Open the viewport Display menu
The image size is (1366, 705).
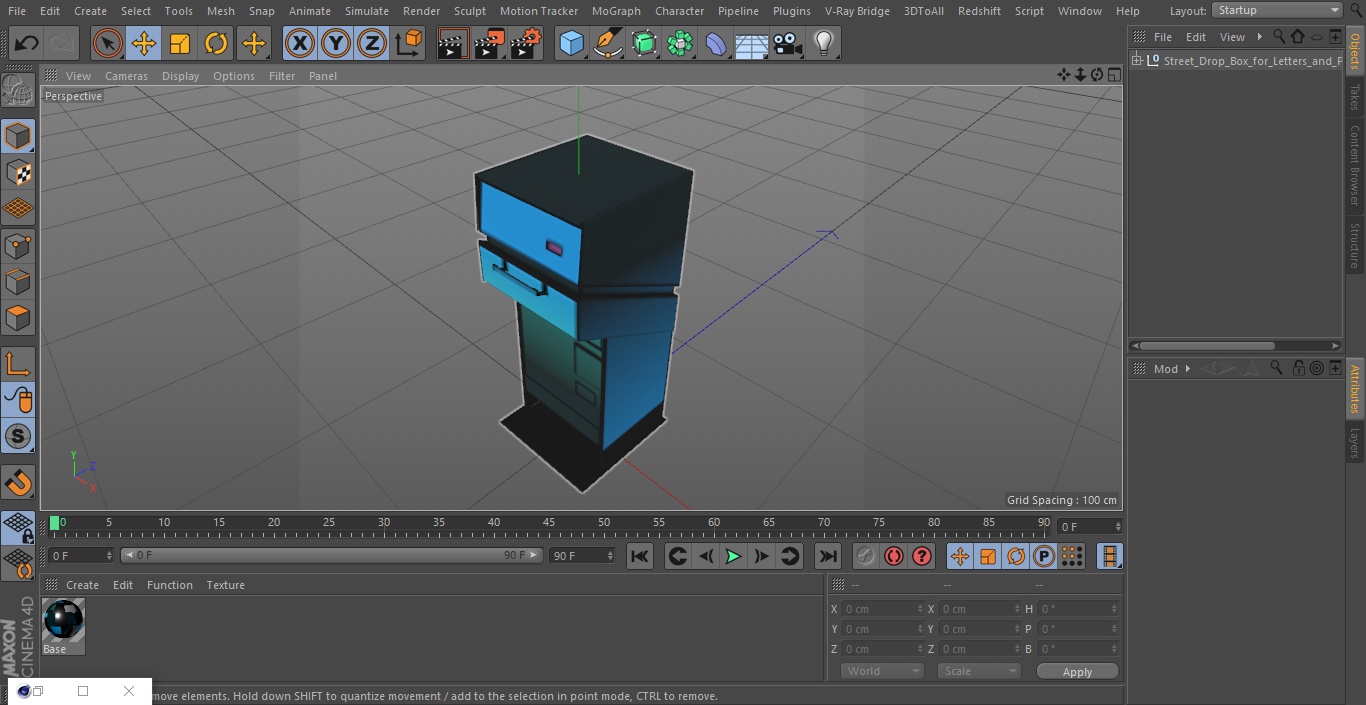point(180,76)
